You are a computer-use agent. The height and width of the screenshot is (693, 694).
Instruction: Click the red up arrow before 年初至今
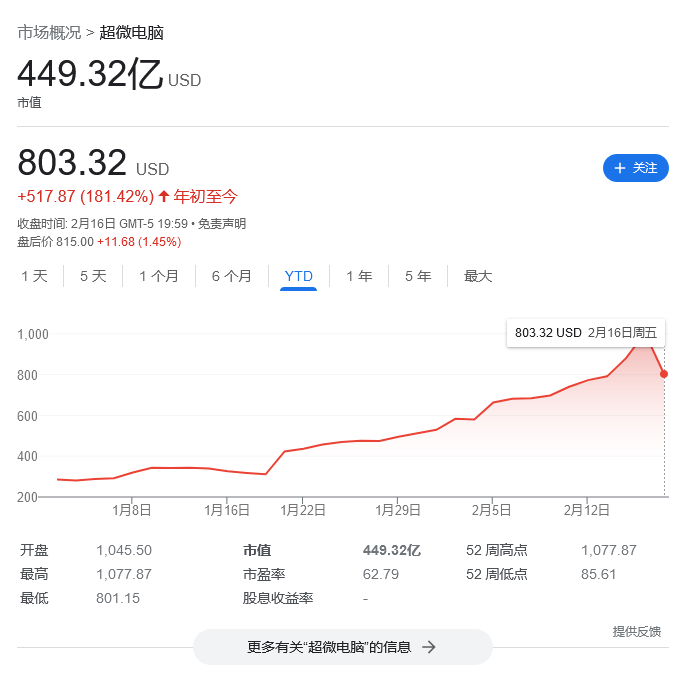pos(164,197)
